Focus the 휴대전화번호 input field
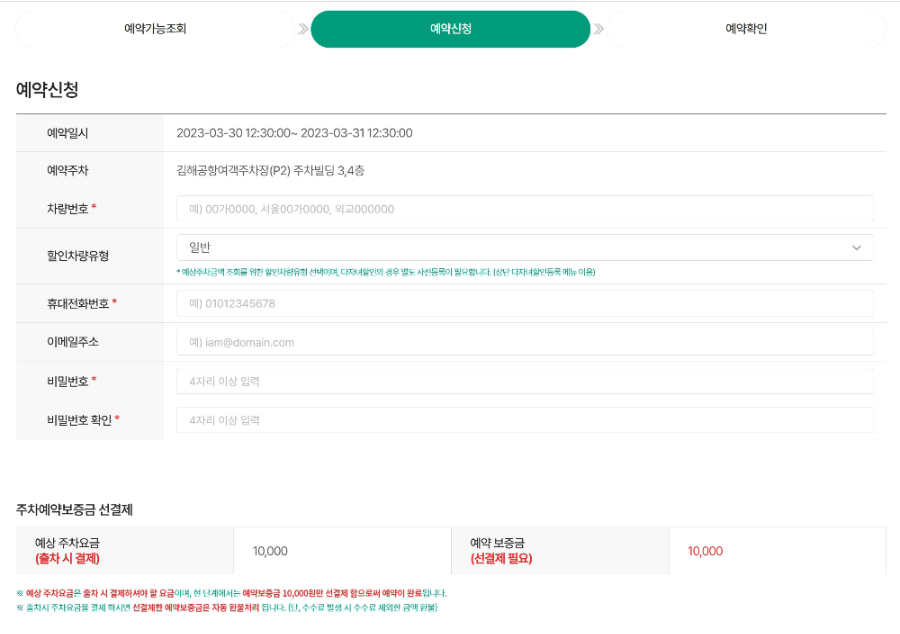The image size is (900, 634). tap(525, 304)
